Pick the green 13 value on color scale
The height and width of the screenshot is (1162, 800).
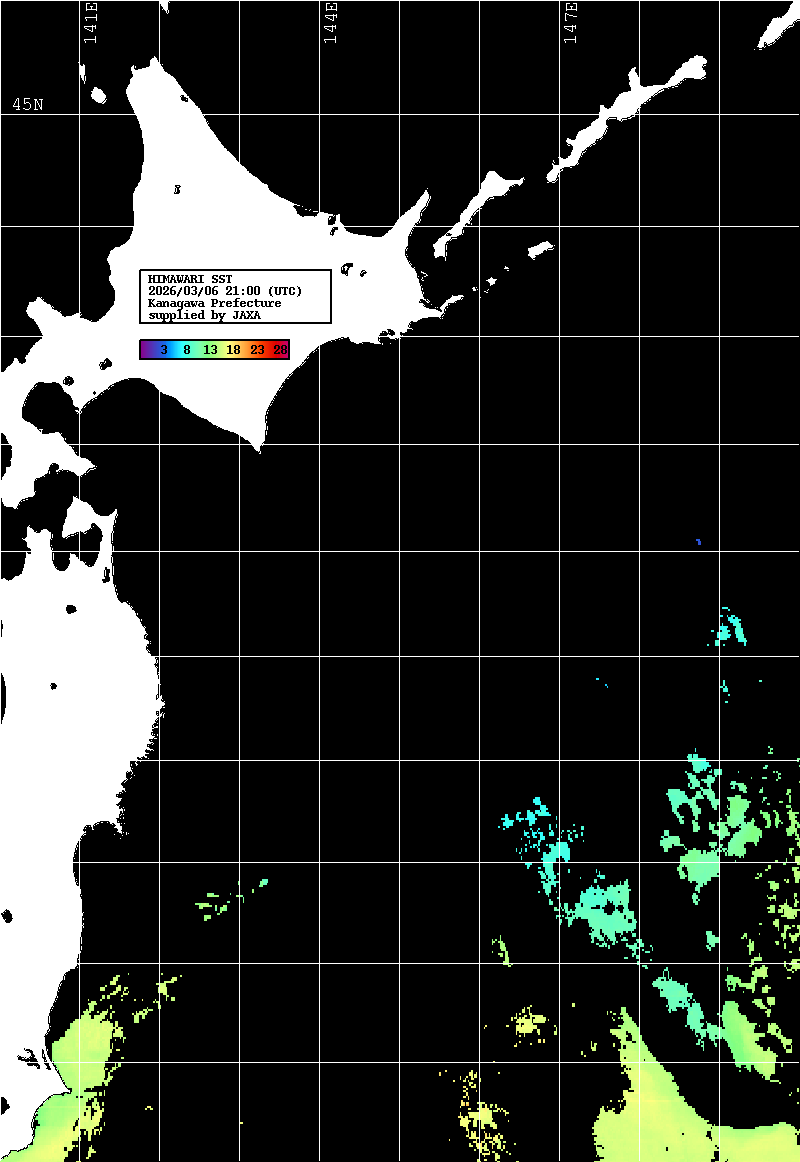pos(210,350)
